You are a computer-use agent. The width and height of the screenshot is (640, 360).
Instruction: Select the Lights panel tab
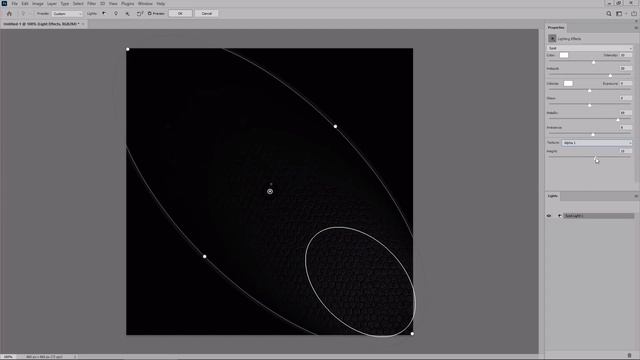(553, 196)
